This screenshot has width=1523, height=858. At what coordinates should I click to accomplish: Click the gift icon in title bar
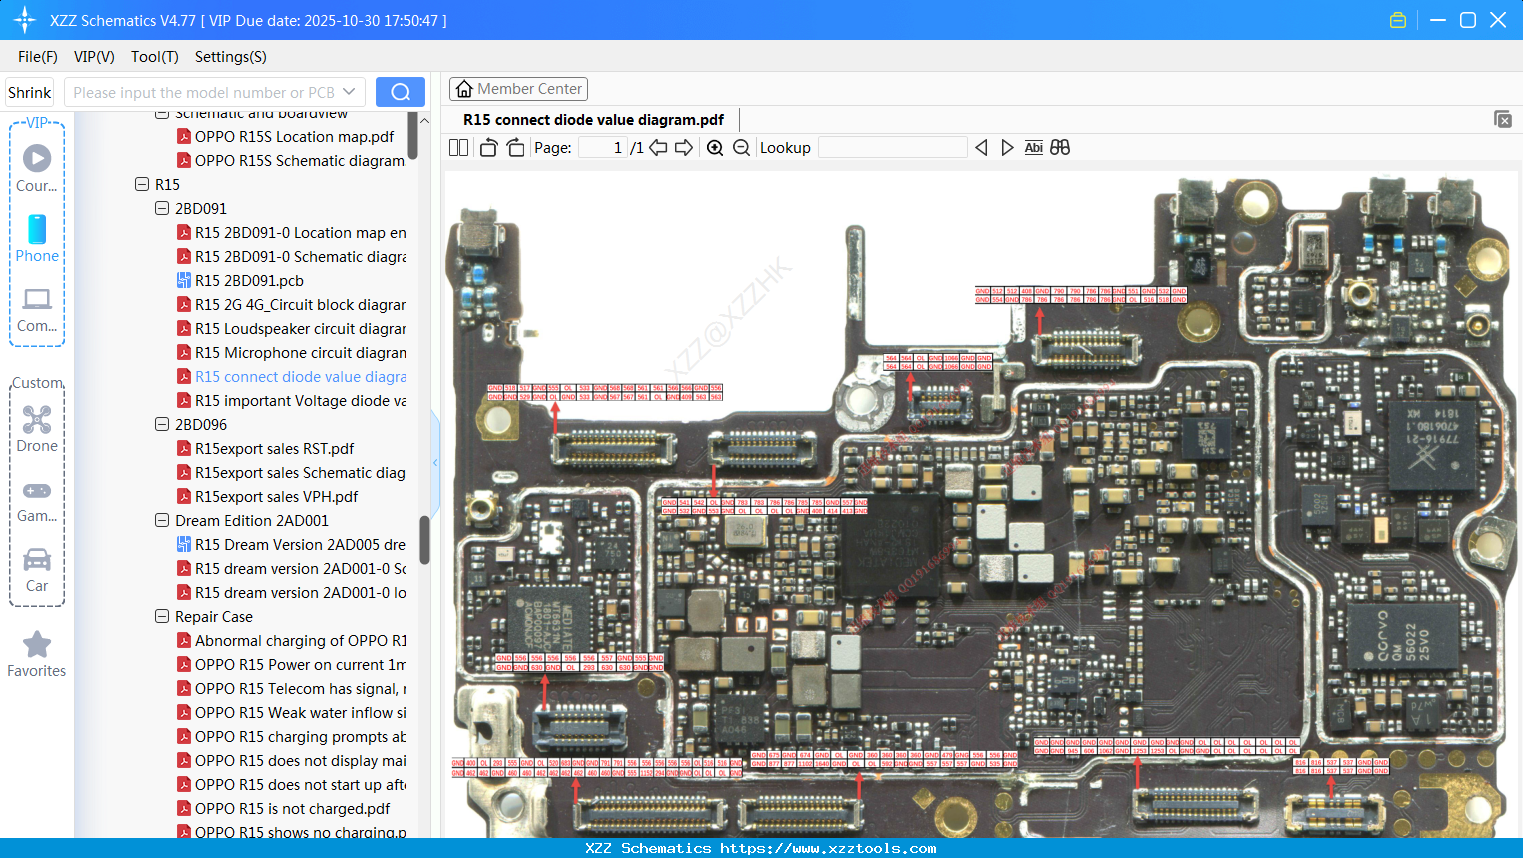(1398, 20)
